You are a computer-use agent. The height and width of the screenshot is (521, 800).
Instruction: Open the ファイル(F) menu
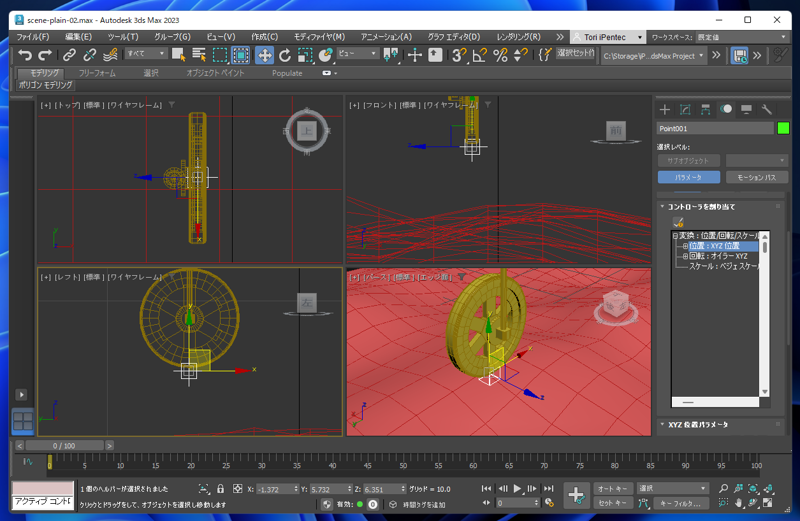[33, 37]
